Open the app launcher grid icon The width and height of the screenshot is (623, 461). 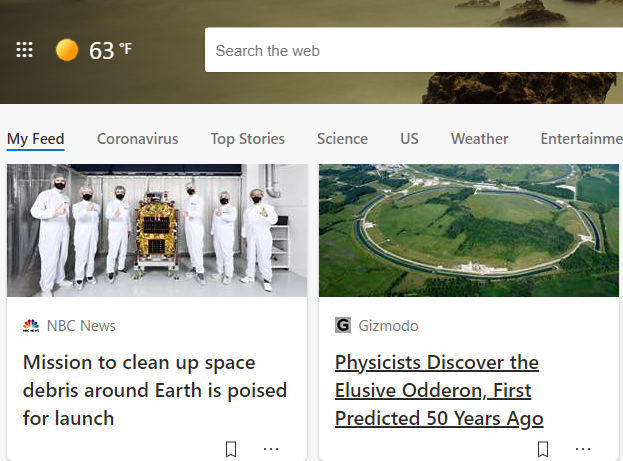point(25,50)
